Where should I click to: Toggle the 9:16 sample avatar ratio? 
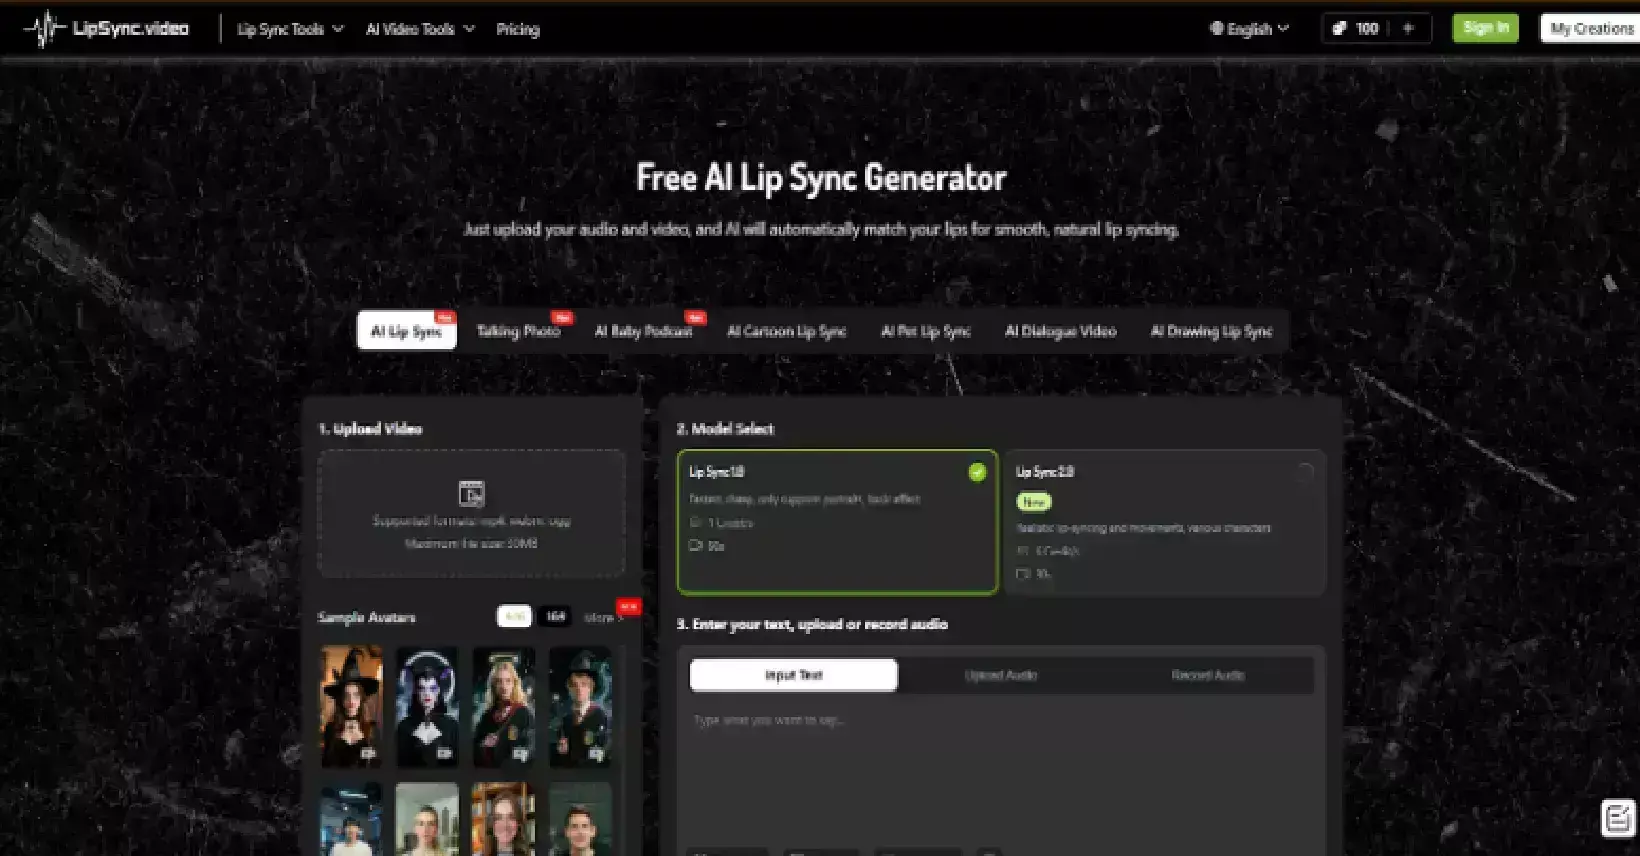tap(514, 616)
